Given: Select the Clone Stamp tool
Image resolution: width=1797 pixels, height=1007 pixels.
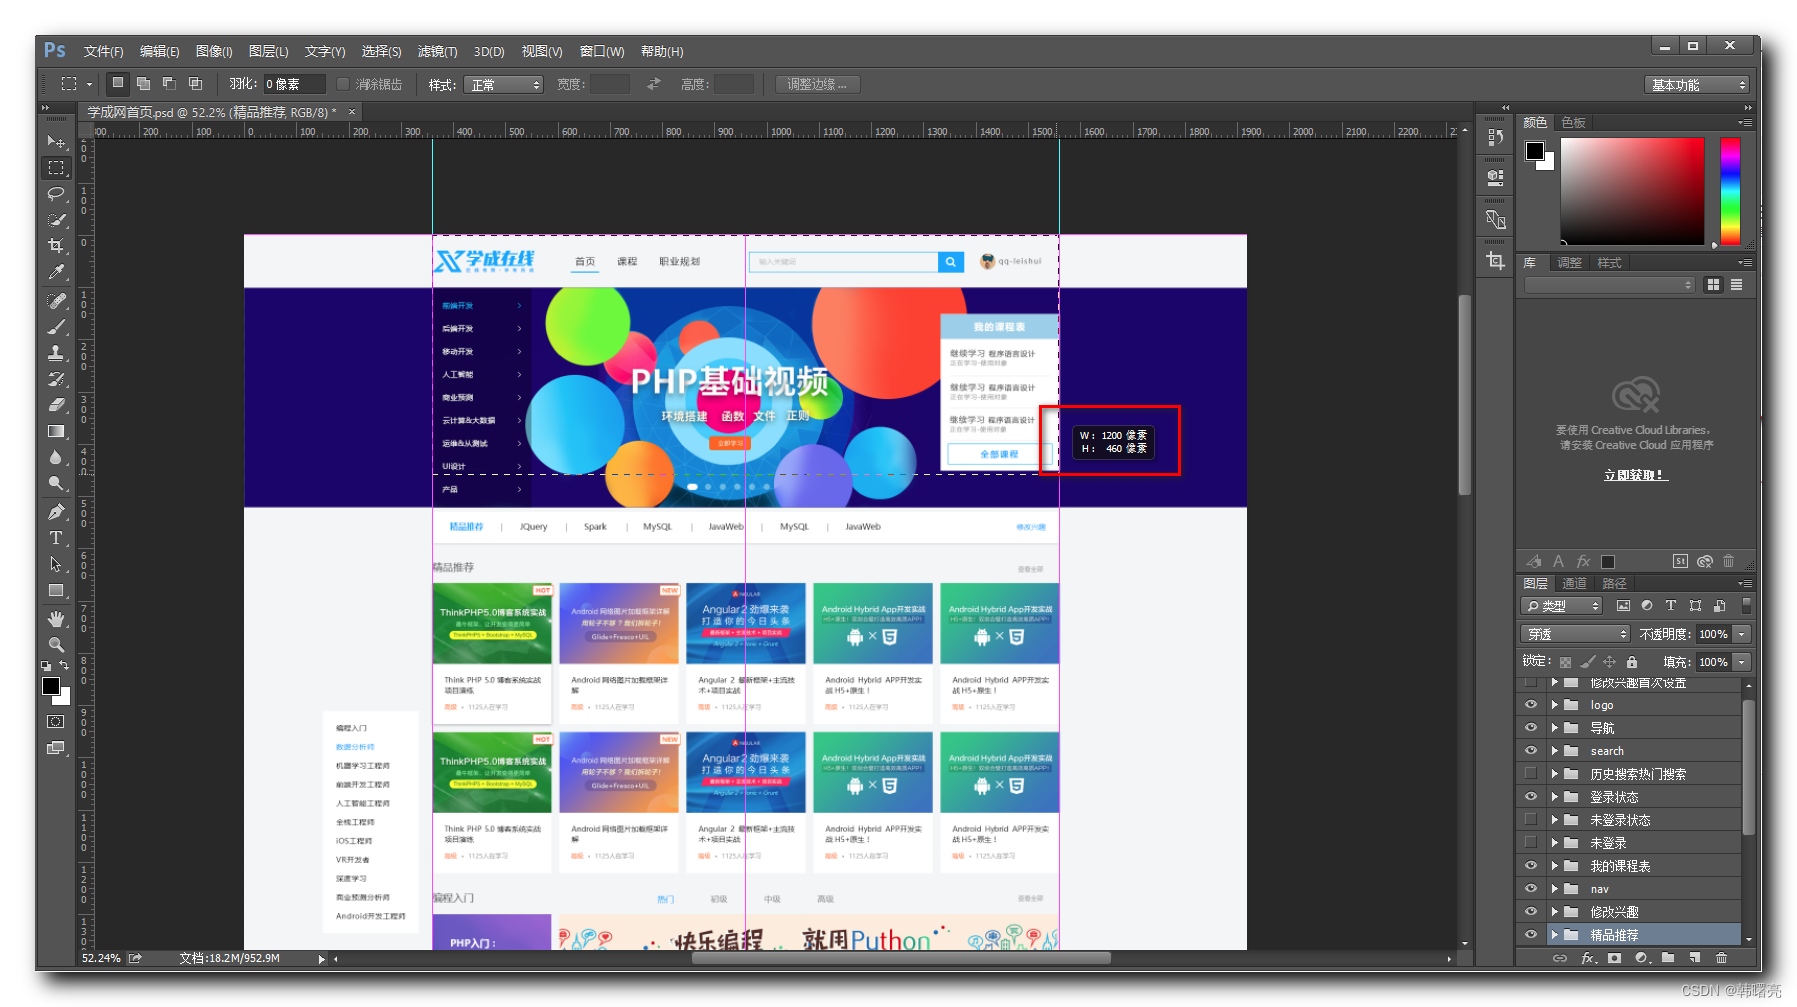Looking at the screenshot, I should click(x=56, y=353).
